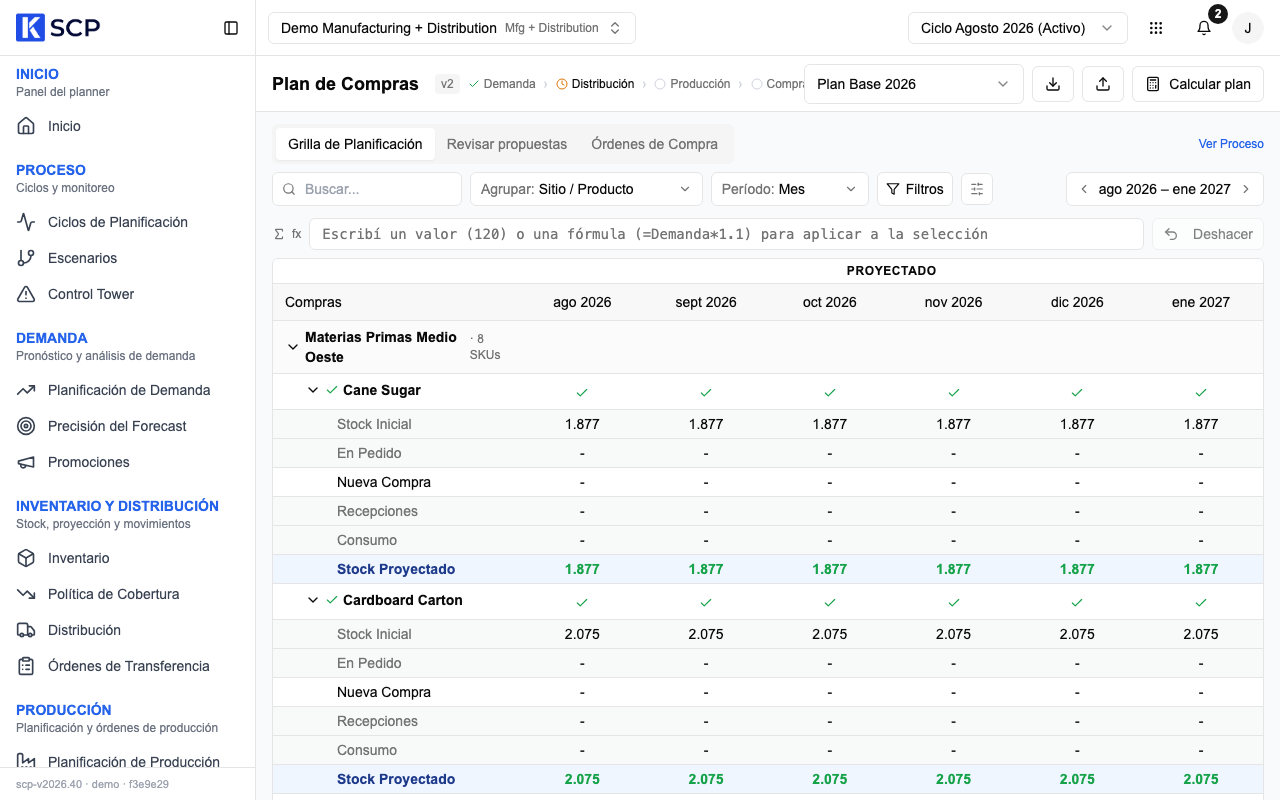Focus the Buscar search field
This screenshot has height=800, width=1280.
(368, 189)
